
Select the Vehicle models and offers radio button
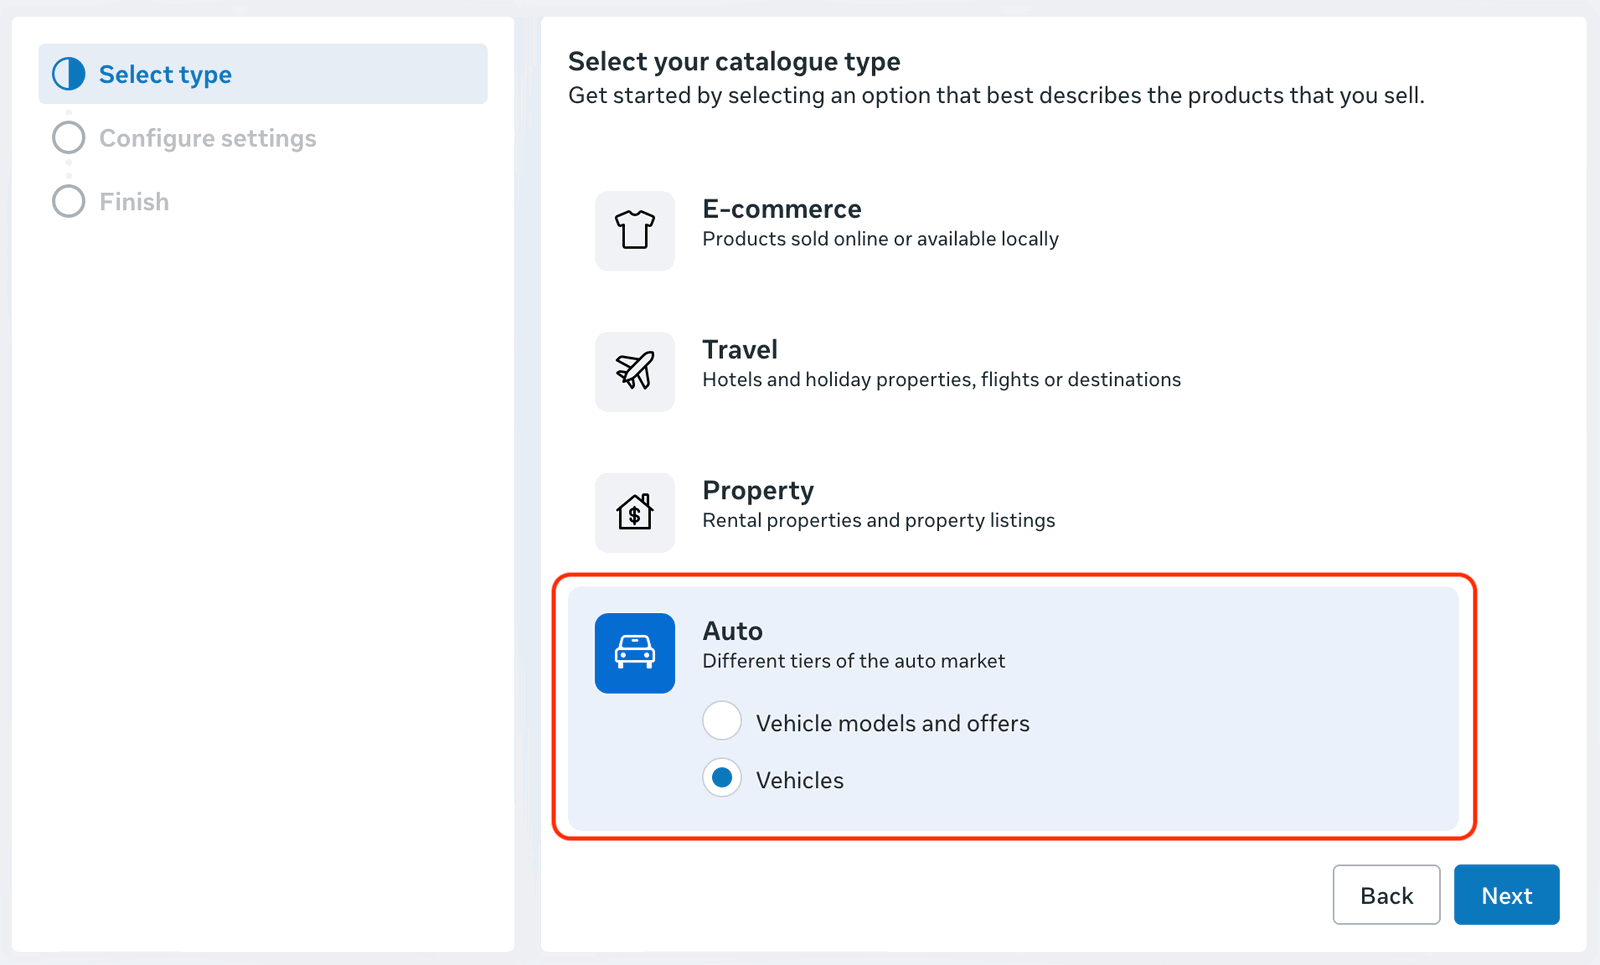(722, 721)
